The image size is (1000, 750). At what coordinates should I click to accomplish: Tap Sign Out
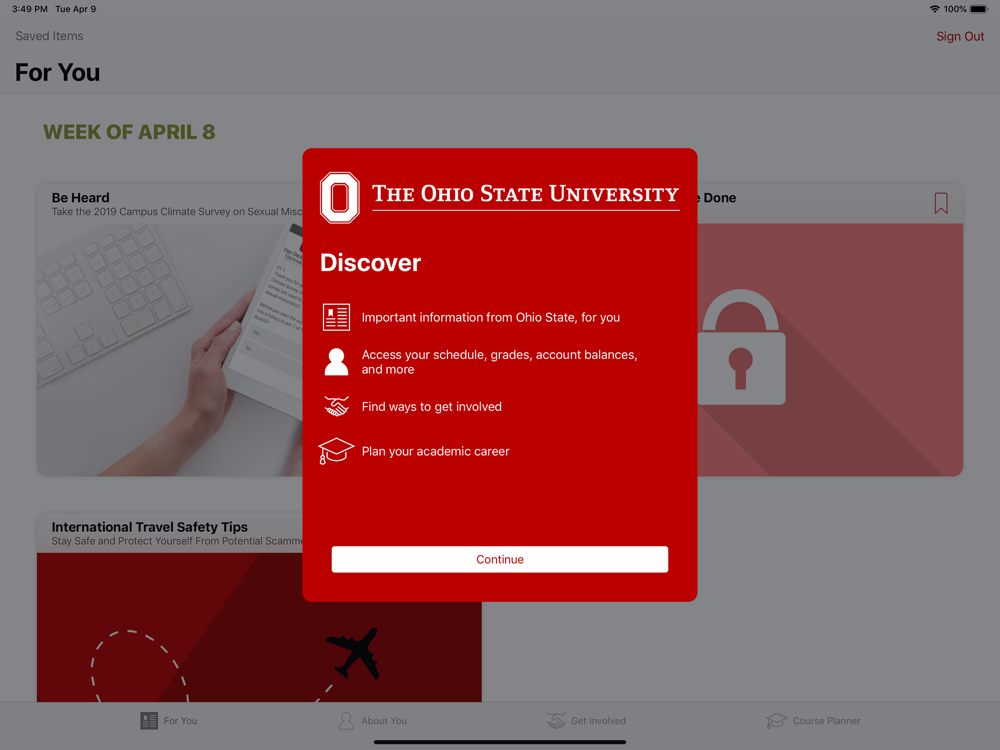point(960,36)
